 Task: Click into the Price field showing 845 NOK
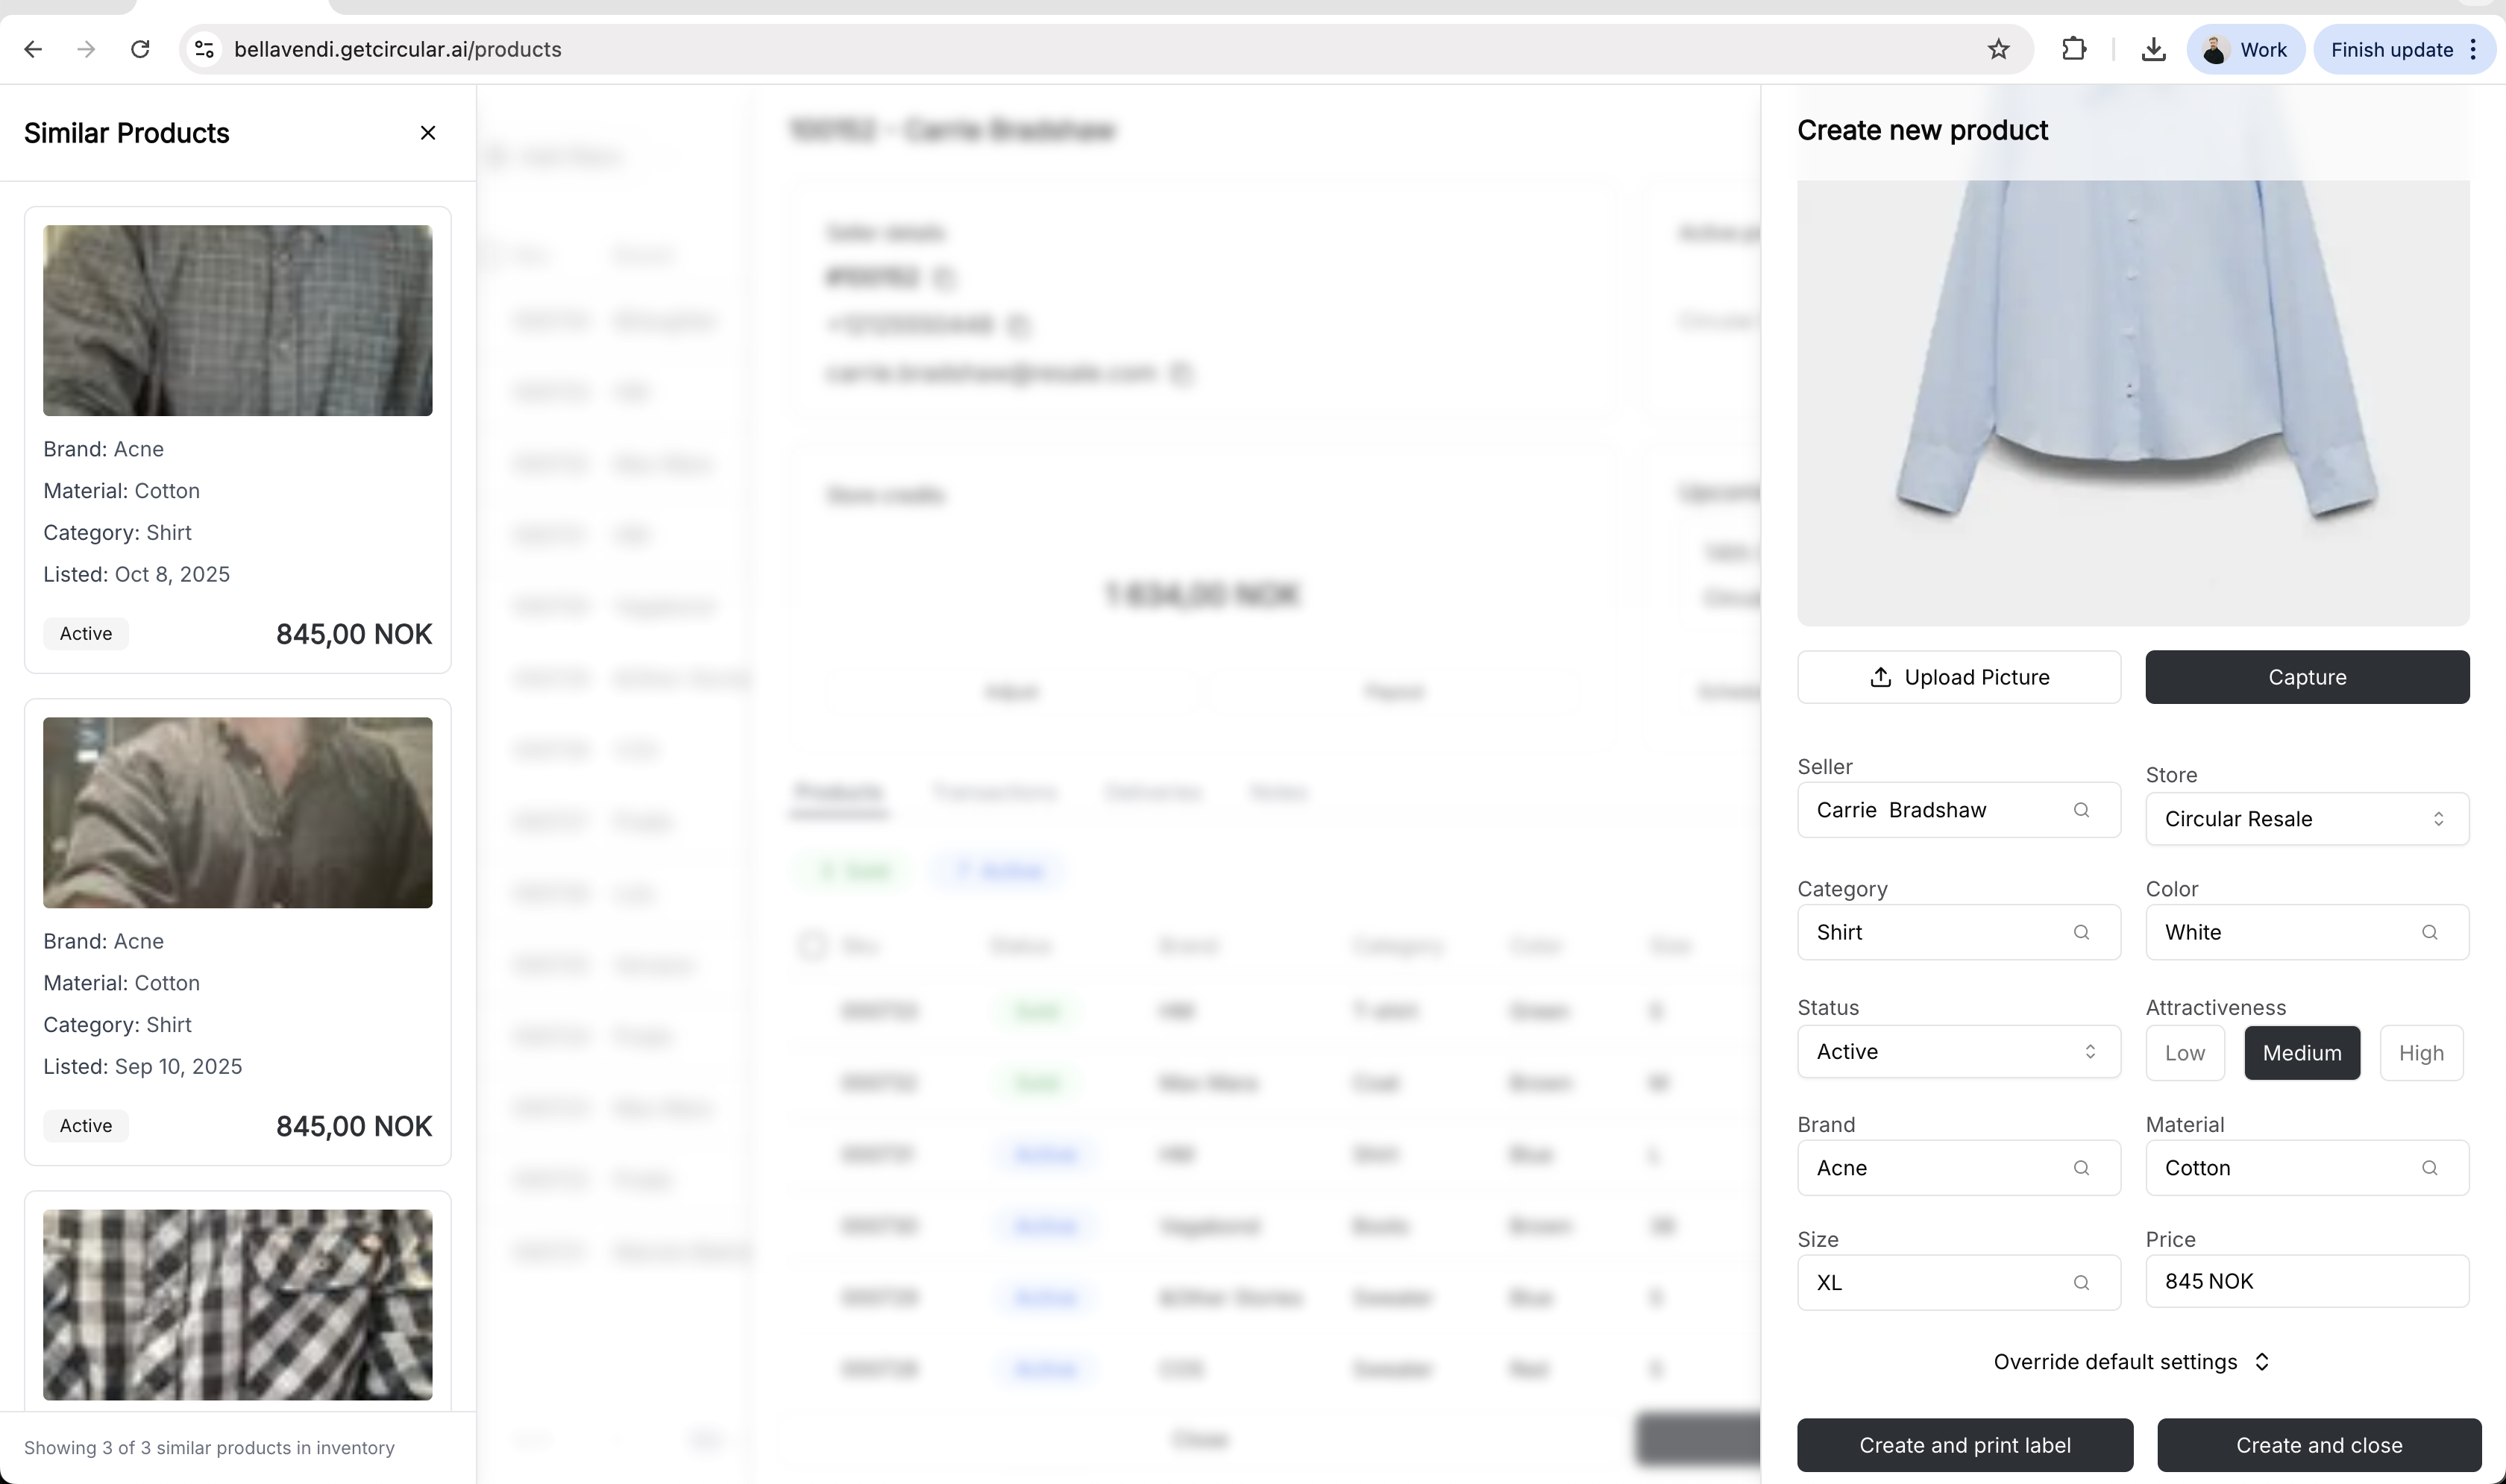coord(2306,1281)
